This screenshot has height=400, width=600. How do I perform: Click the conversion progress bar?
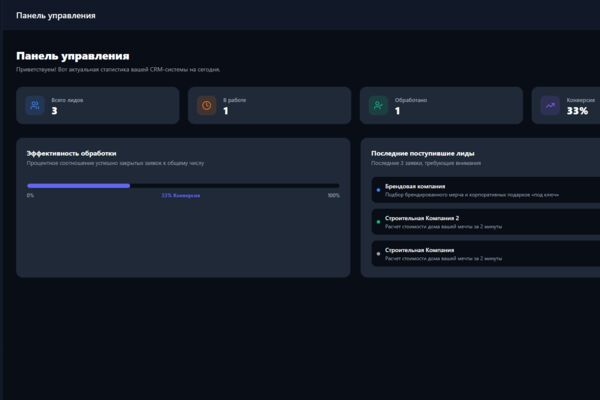click(x=183, y=186)
